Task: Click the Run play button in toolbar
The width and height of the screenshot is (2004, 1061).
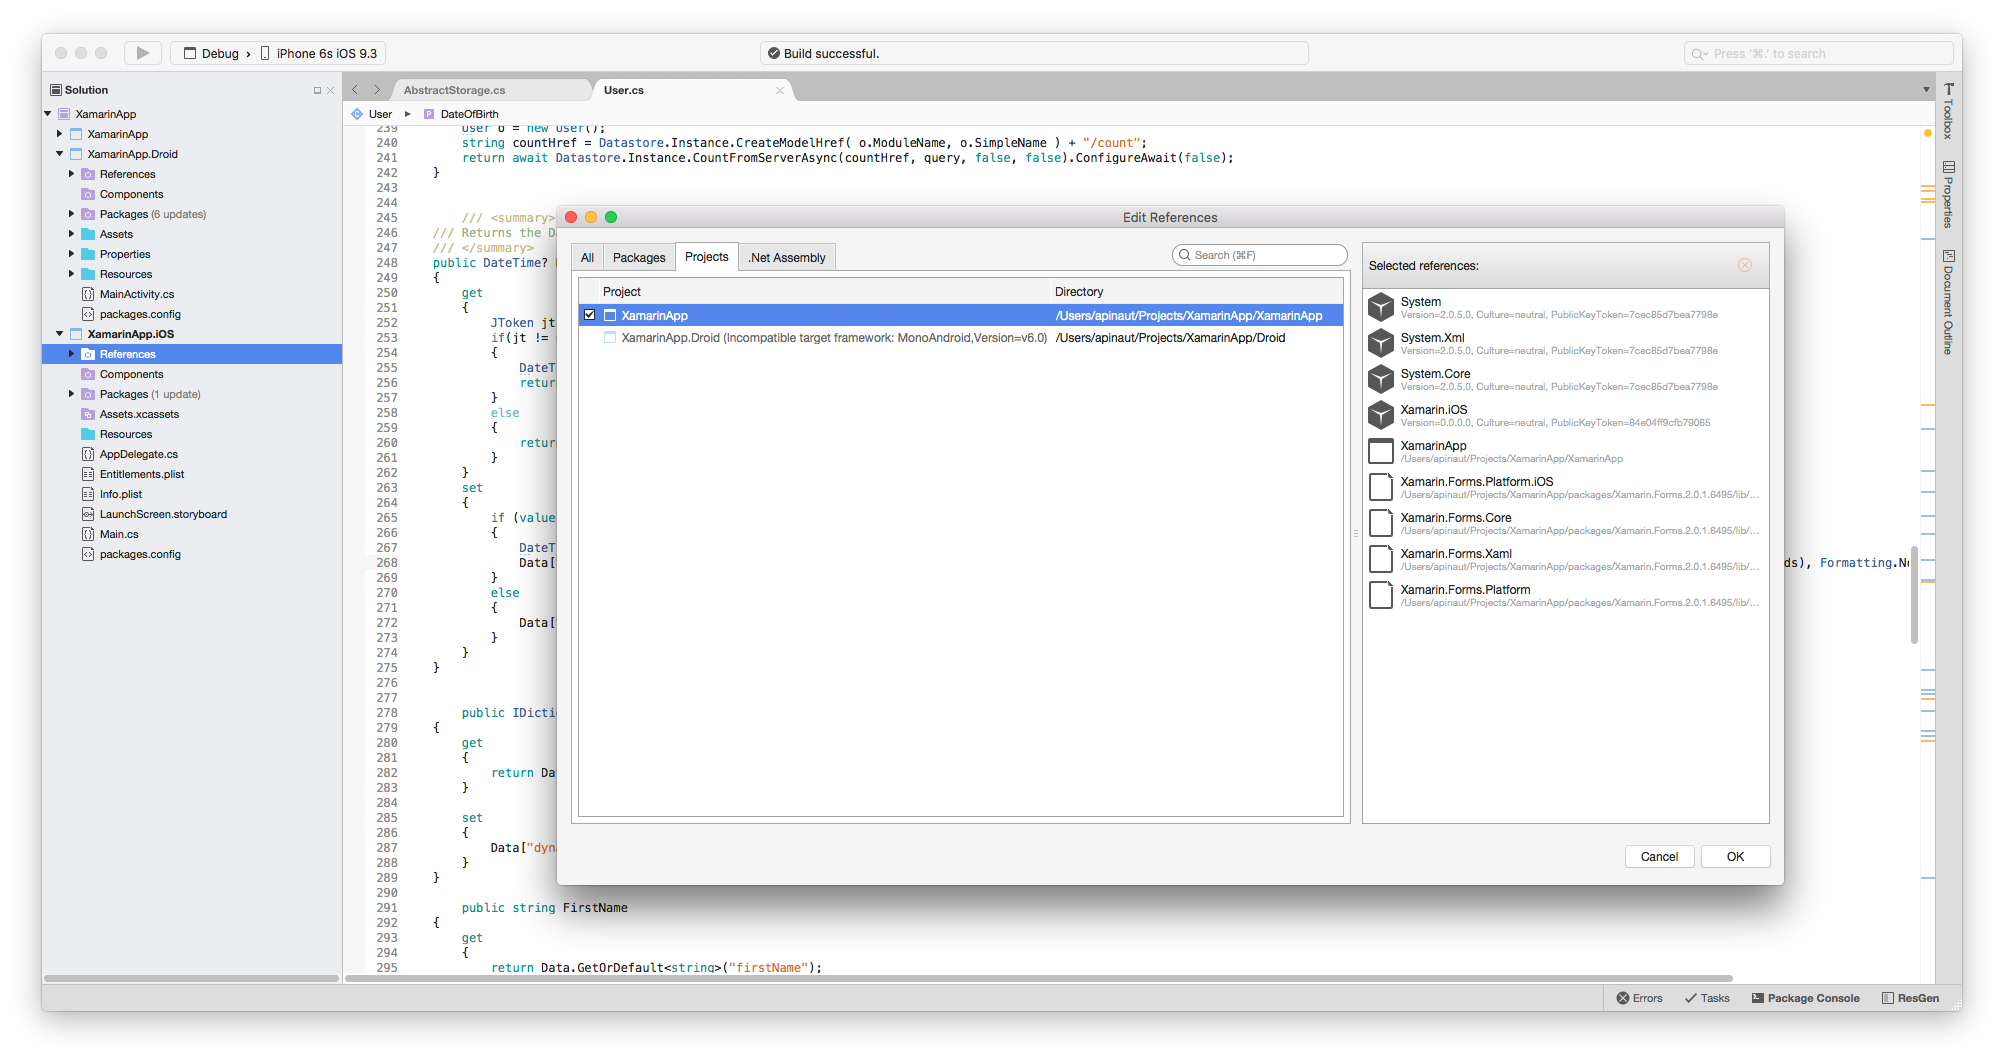Action: (x=143, y=53)
